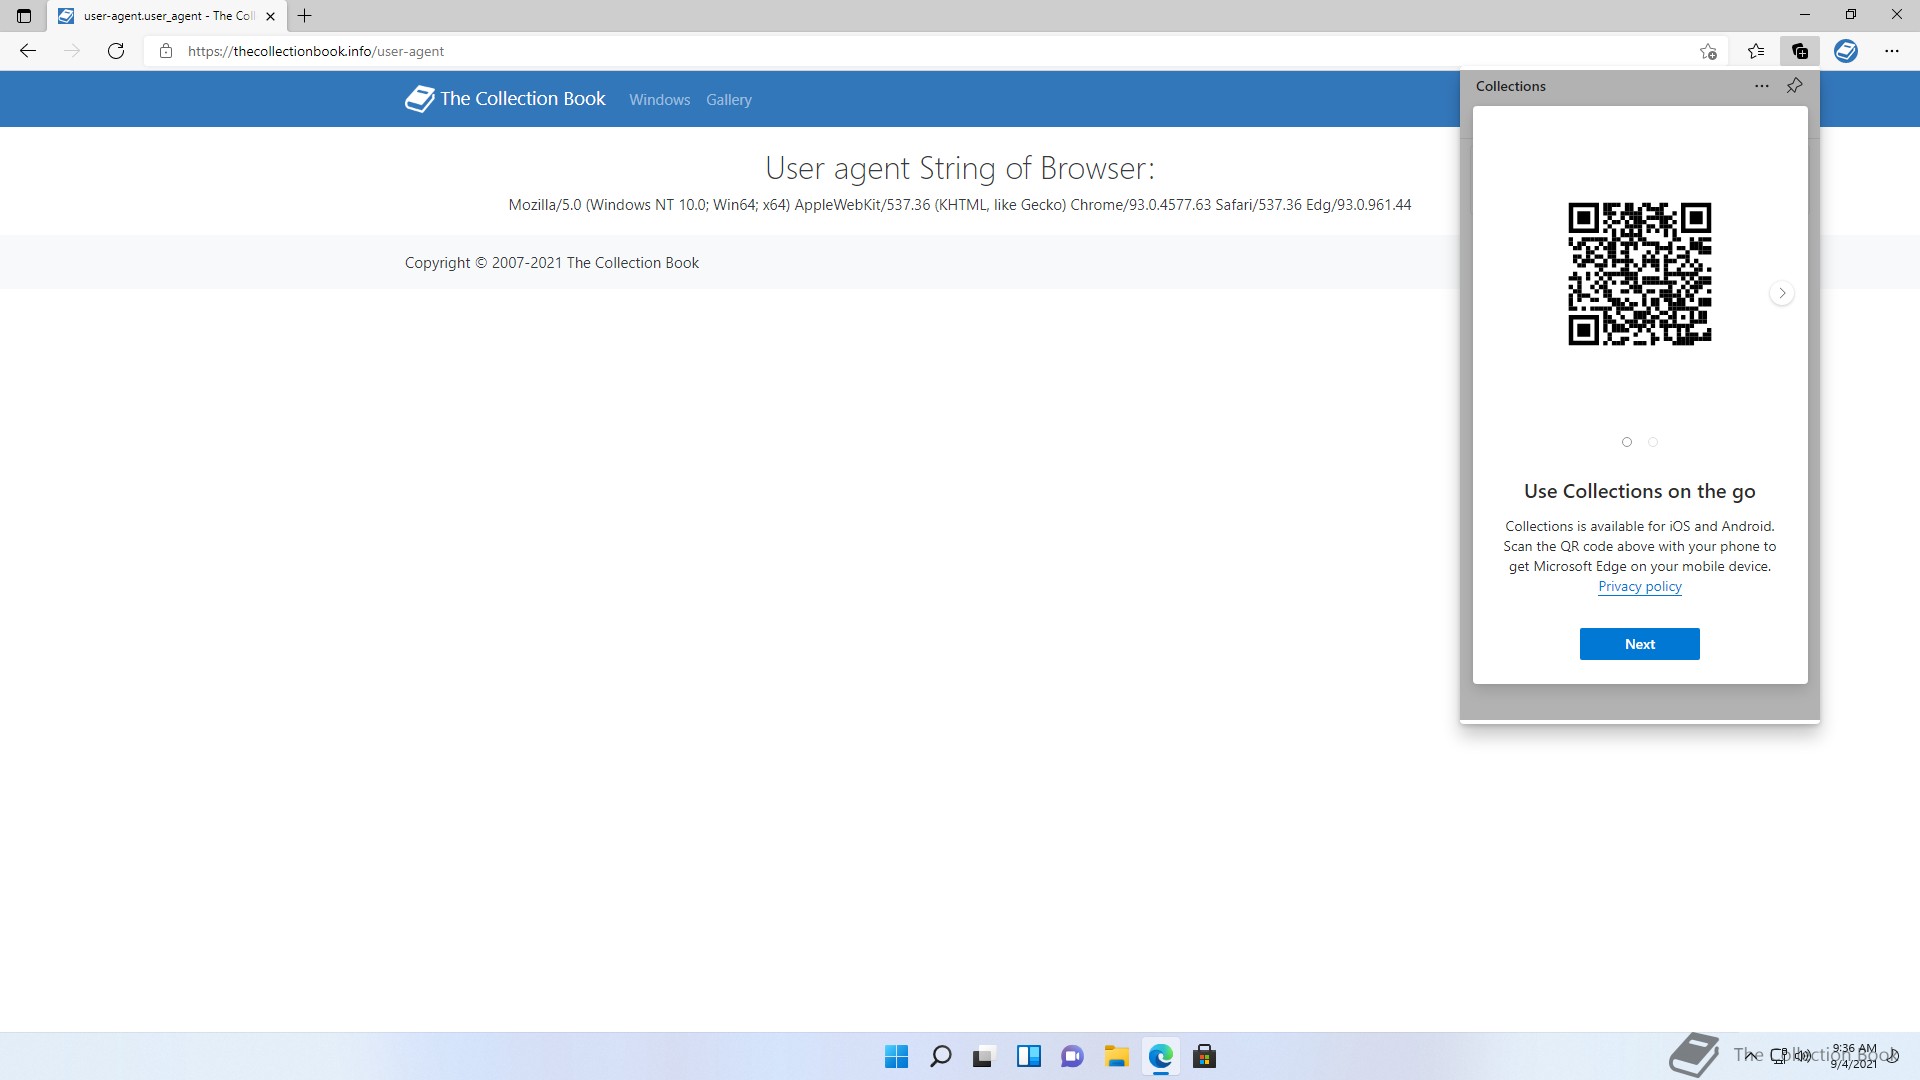
Task: Select the user-agent tab
Action: click(x=167, y=16)
